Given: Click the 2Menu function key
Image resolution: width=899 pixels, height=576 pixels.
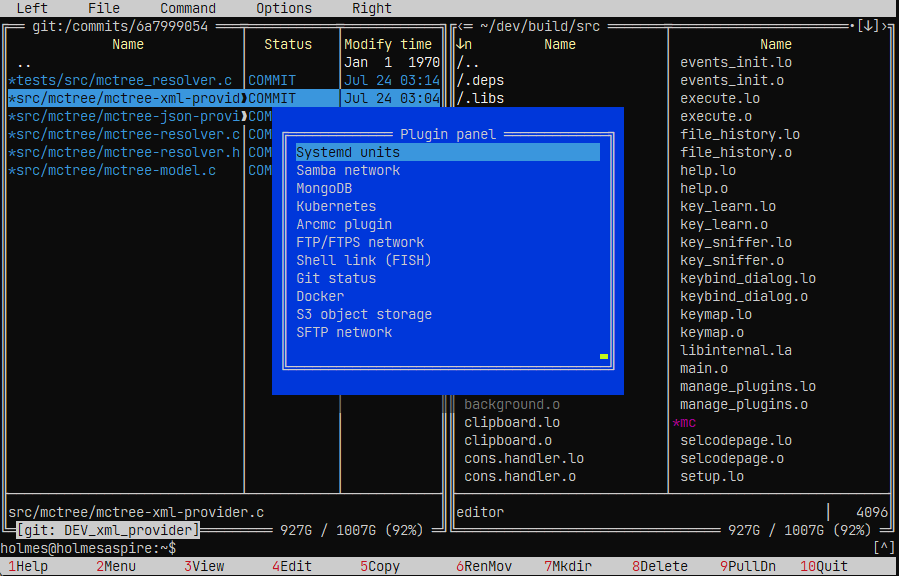Looking at the screenshot, I should tap(116, 567).
